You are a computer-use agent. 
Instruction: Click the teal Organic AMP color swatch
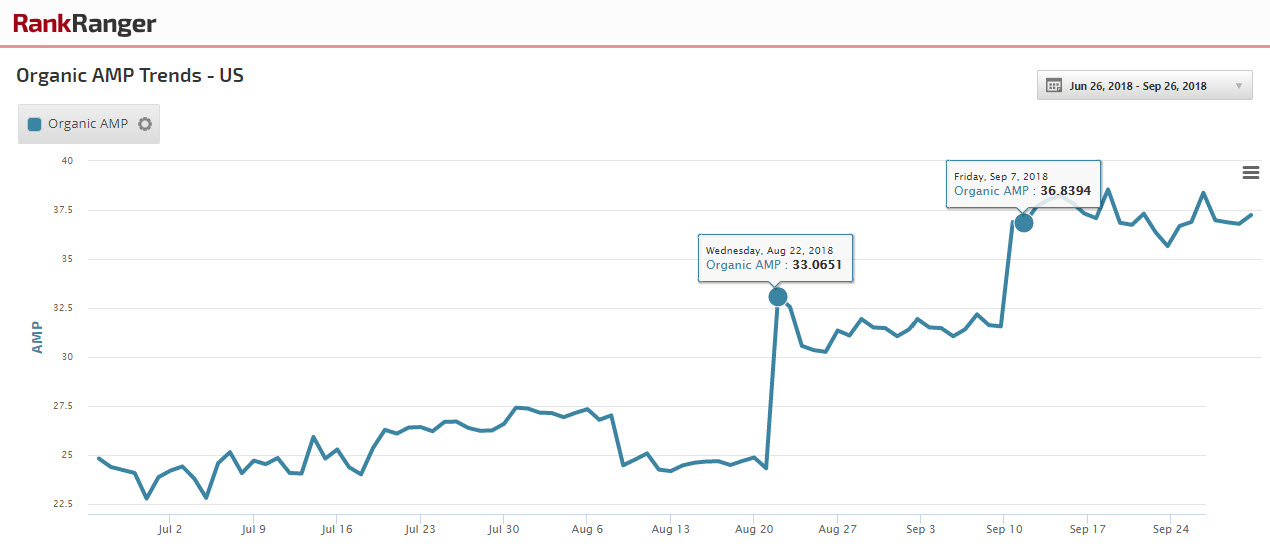point(35,124)
